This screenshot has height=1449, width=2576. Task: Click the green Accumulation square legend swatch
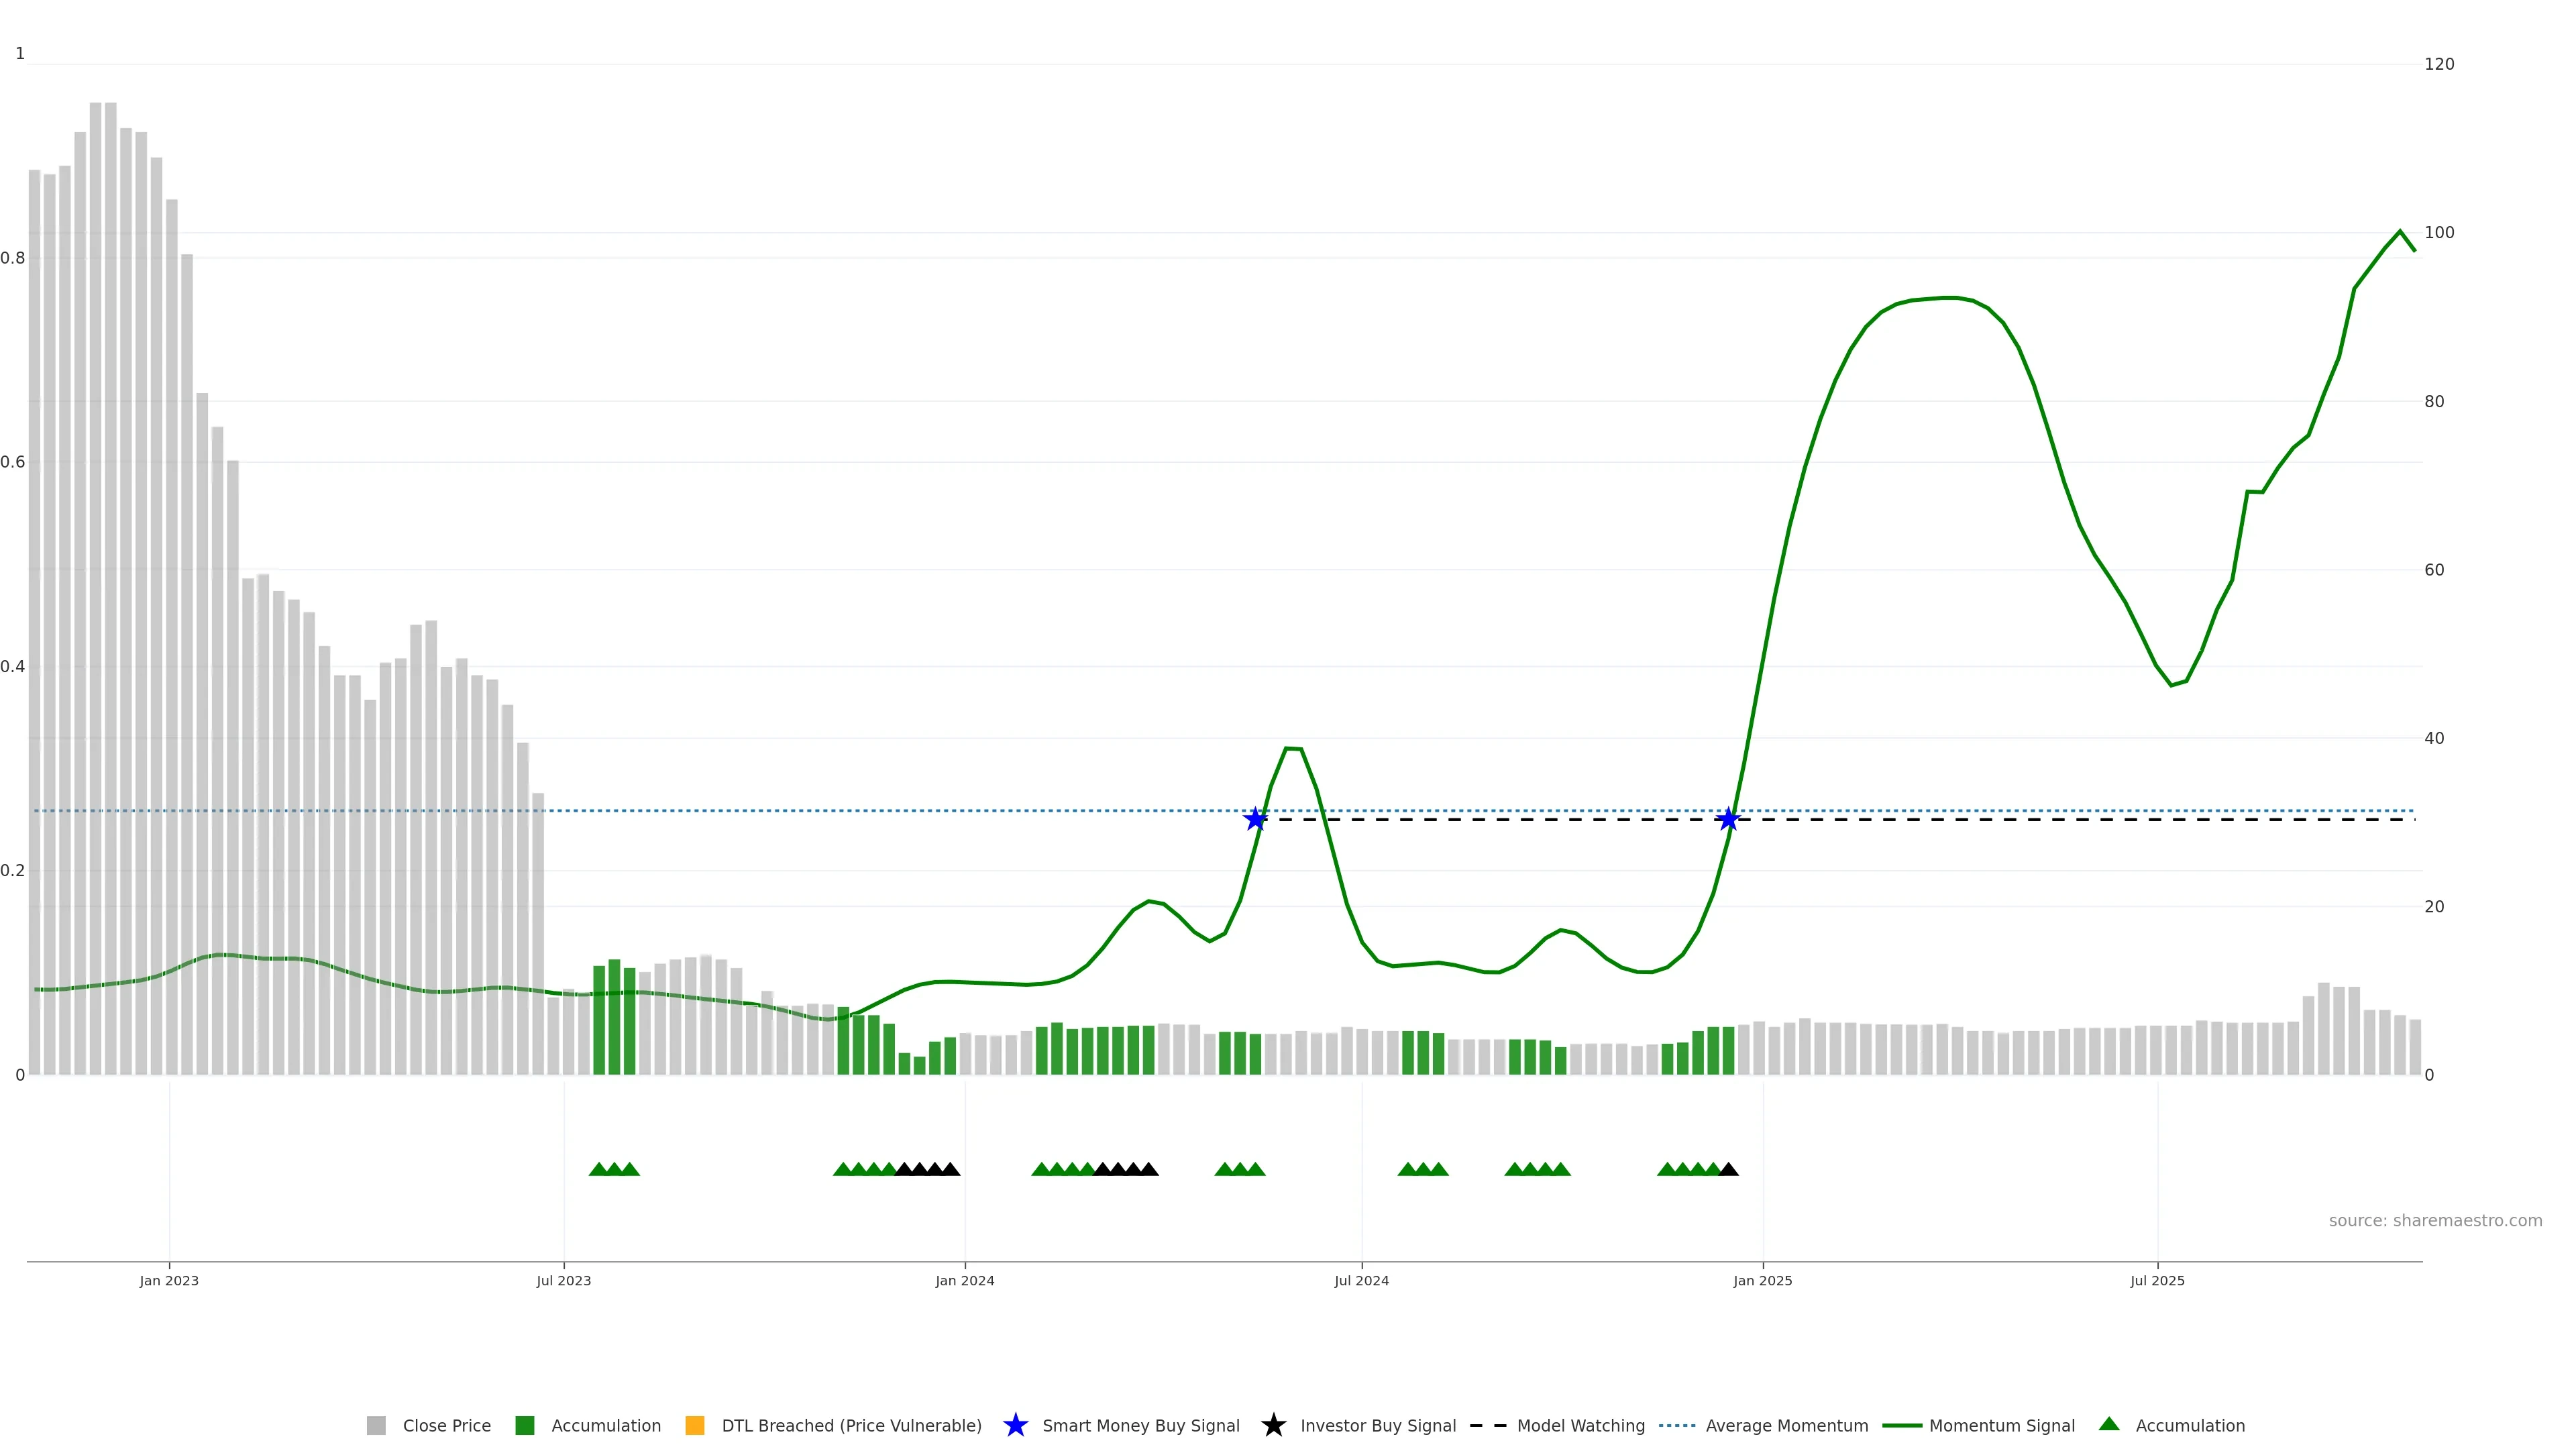click(524, 1426)
